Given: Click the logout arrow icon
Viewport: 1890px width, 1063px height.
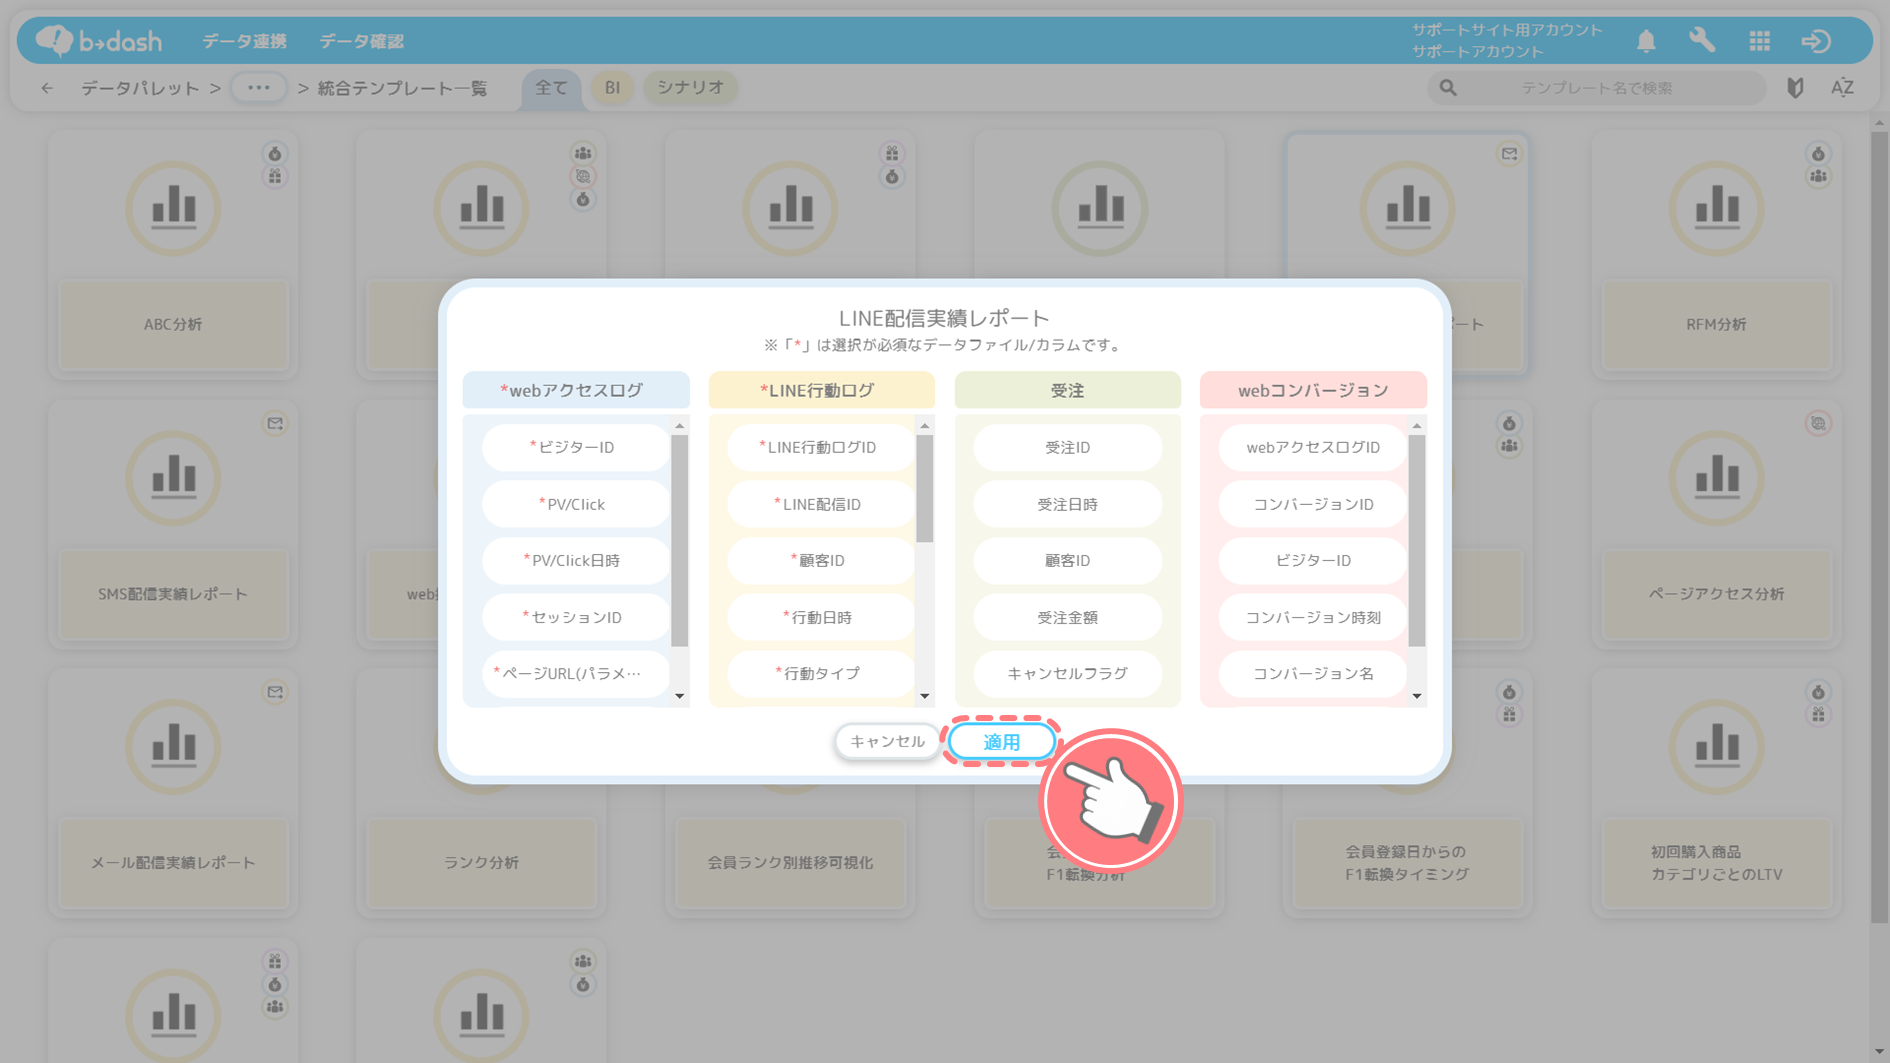Looking at the screenshot, I should [x=1816, y=41].
